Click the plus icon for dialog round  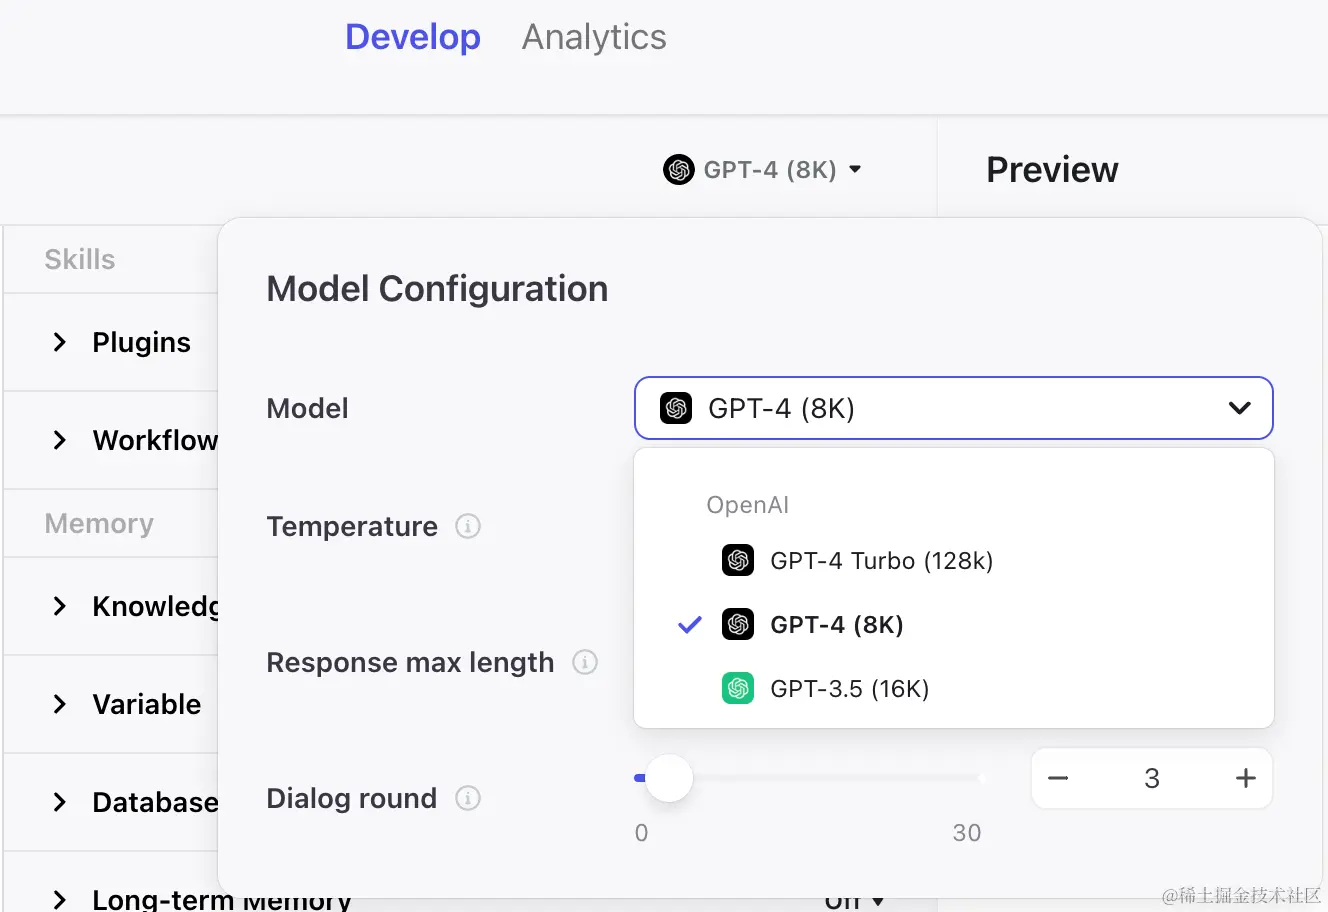click(x=1245, y=778)
